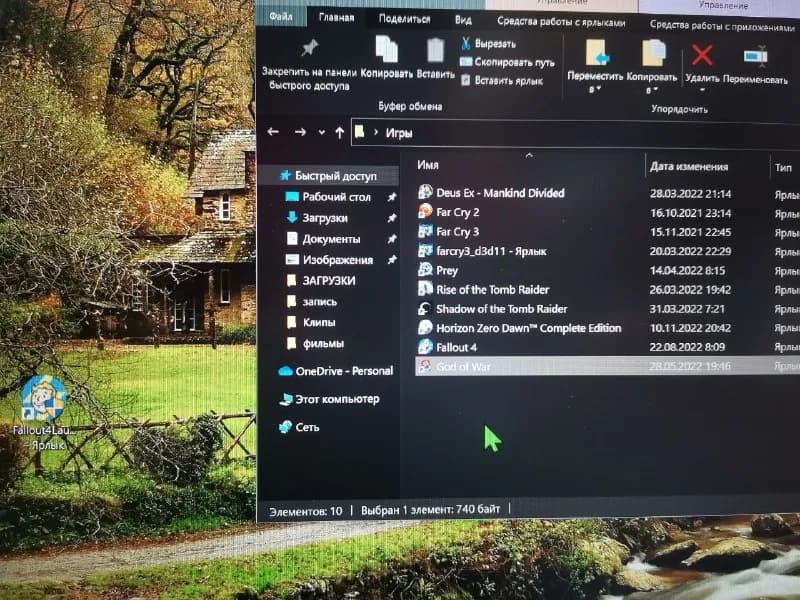800x600 pixels.
Task: Click the Вставить clipboard icon
Action: coord(435,51)
